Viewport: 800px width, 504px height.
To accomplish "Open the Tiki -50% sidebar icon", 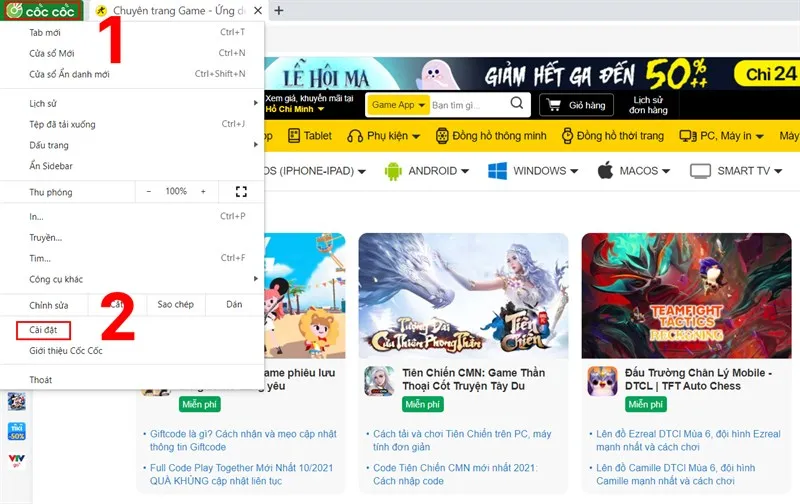I will tap(16, 431).
